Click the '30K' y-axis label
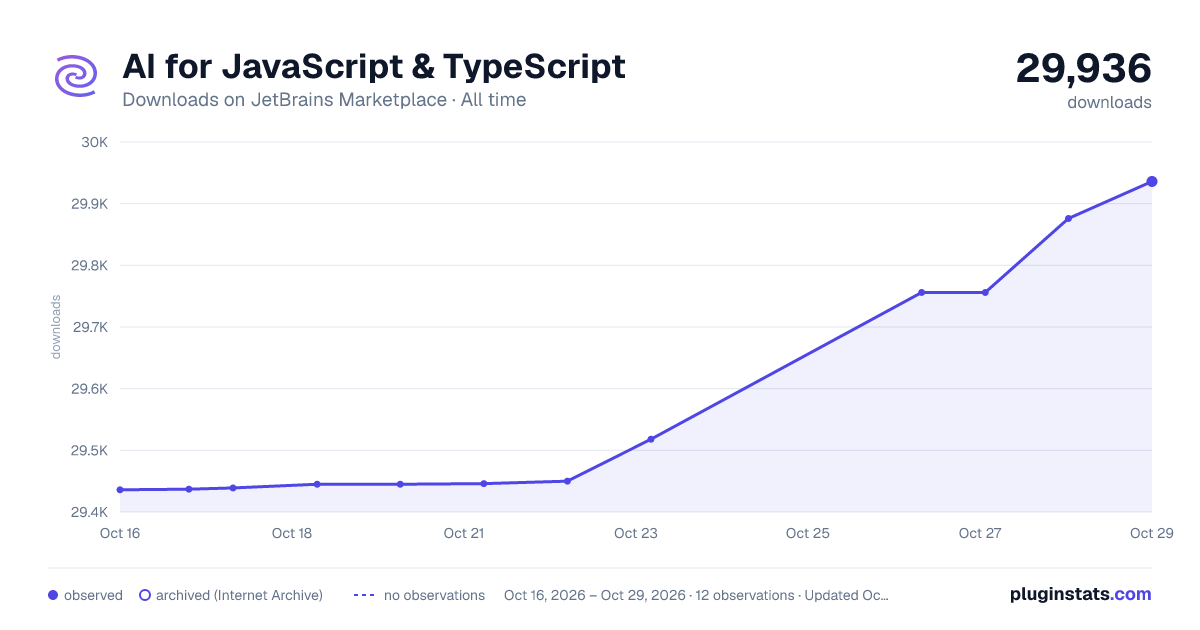Screen dimensions: 1200x630 tap(95, 142)
